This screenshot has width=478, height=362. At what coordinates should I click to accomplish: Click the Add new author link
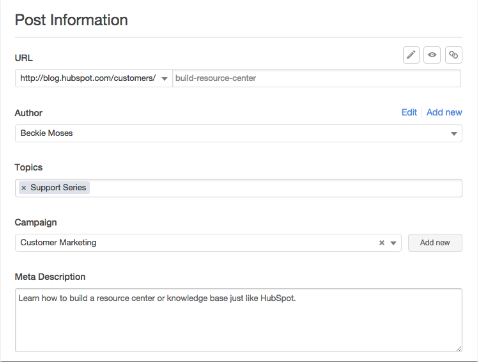tap(444, 112)
